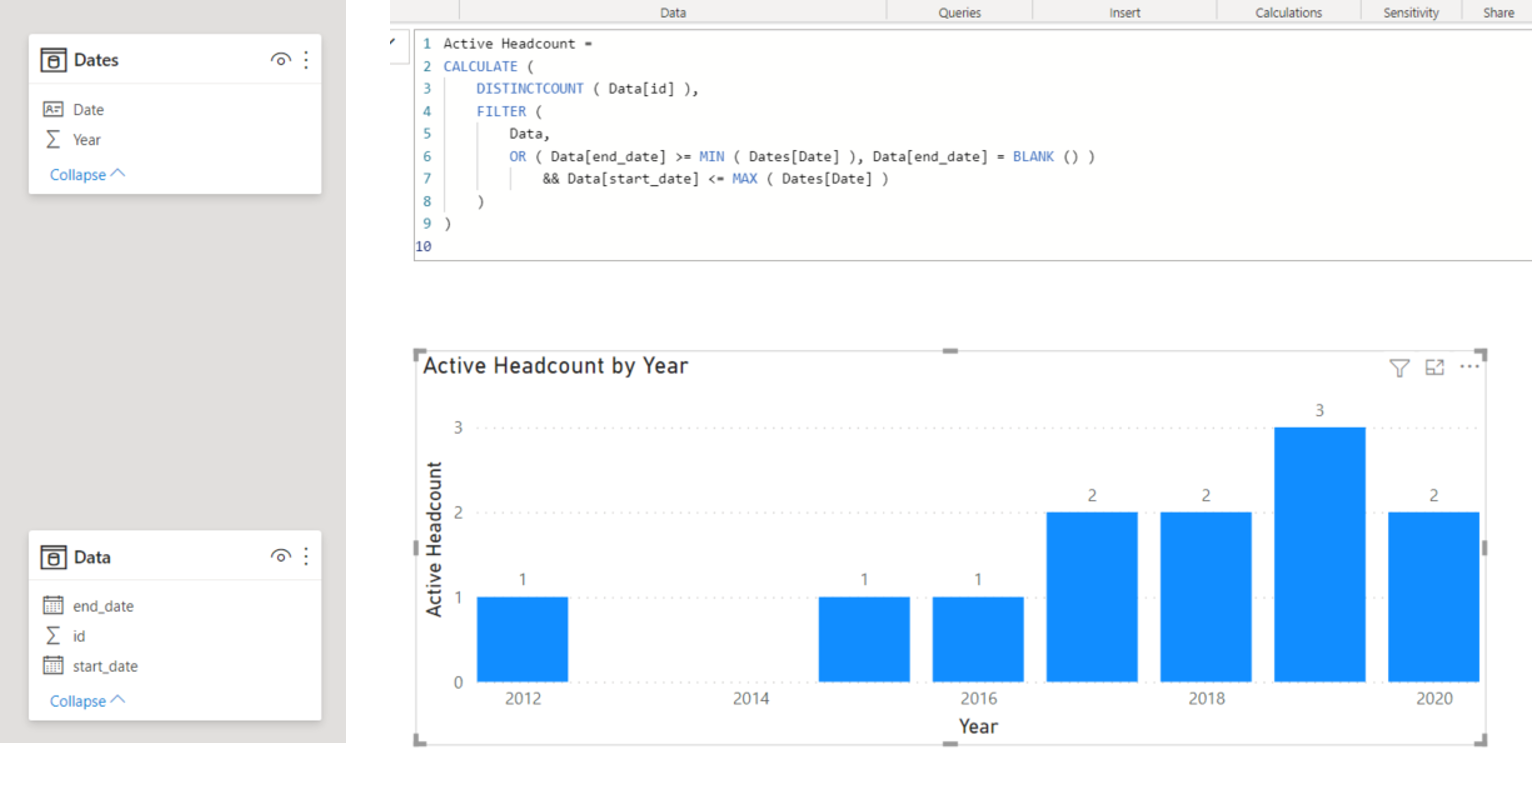Viewport: 1532px width, 785px height.
Task: Click the sigma icon beside id
Action: 53,635
